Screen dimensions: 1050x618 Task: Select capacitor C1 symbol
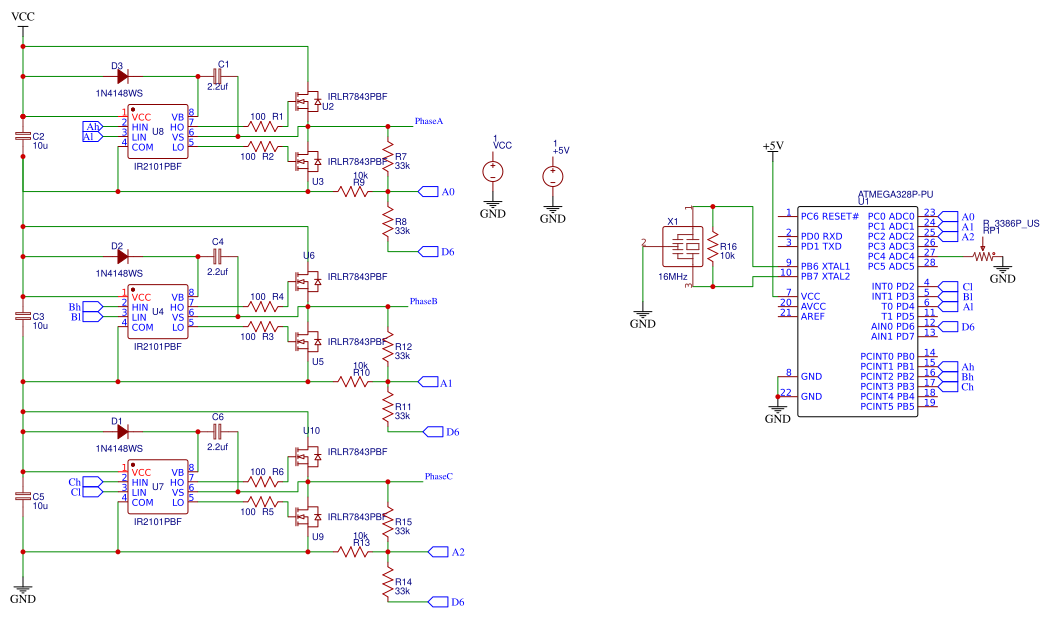[x=218, y=76]
